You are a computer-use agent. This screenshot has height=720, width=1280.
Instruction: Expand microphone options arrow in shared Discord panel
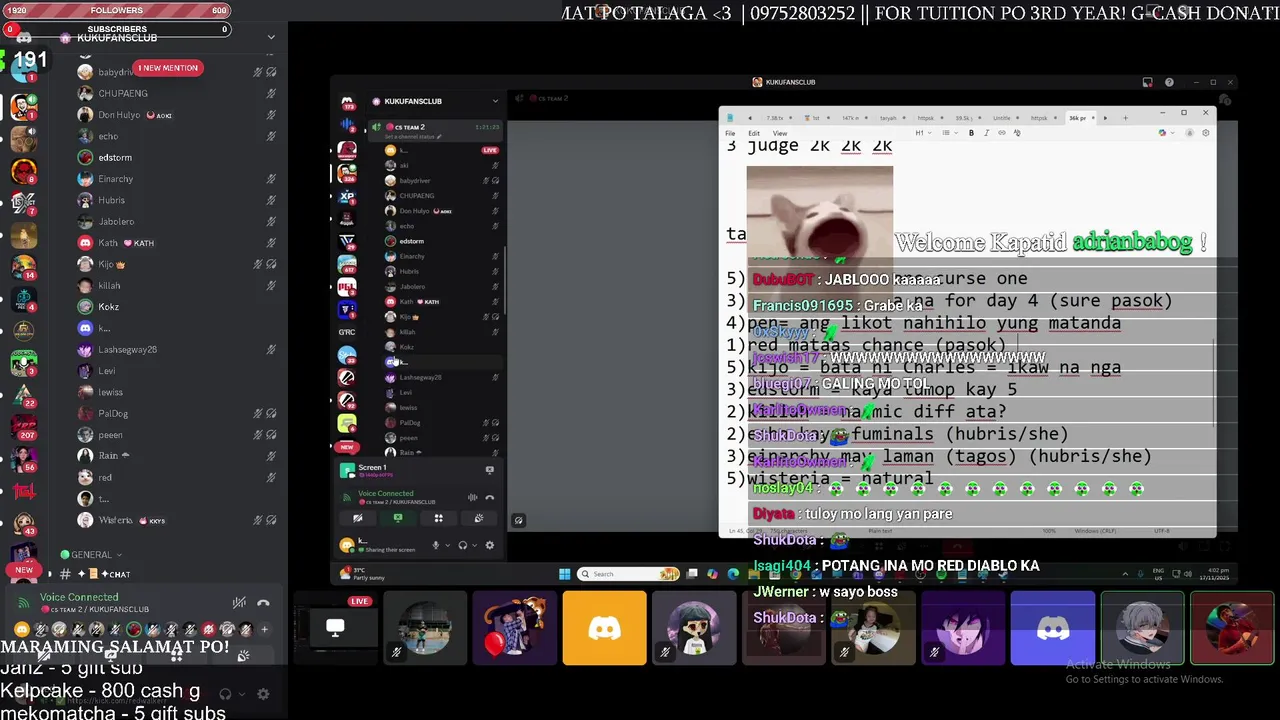coord(448,545)
